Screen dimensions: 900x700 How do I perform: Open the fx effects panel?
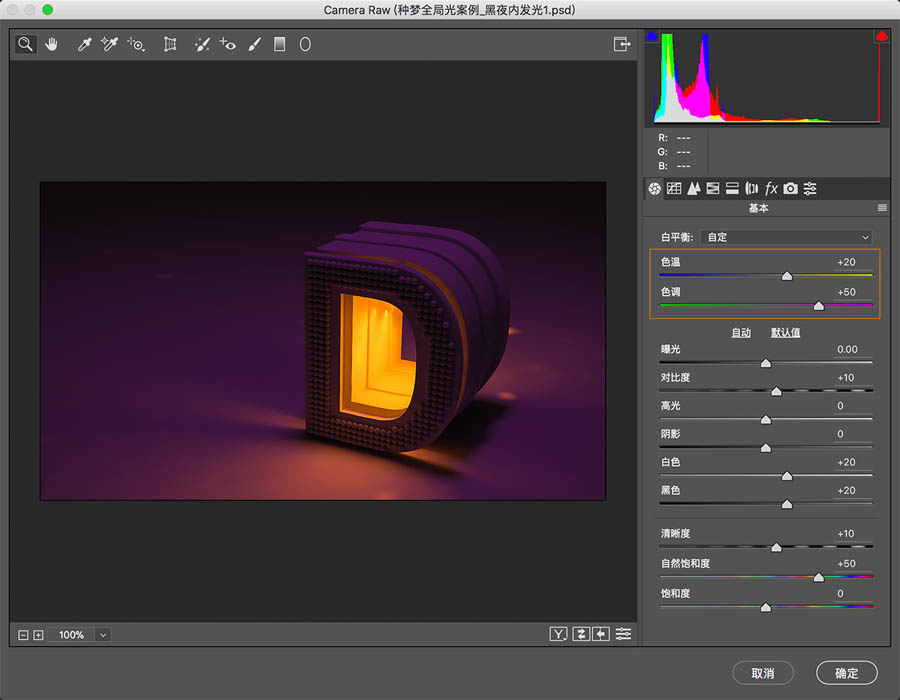click(772, 188)
